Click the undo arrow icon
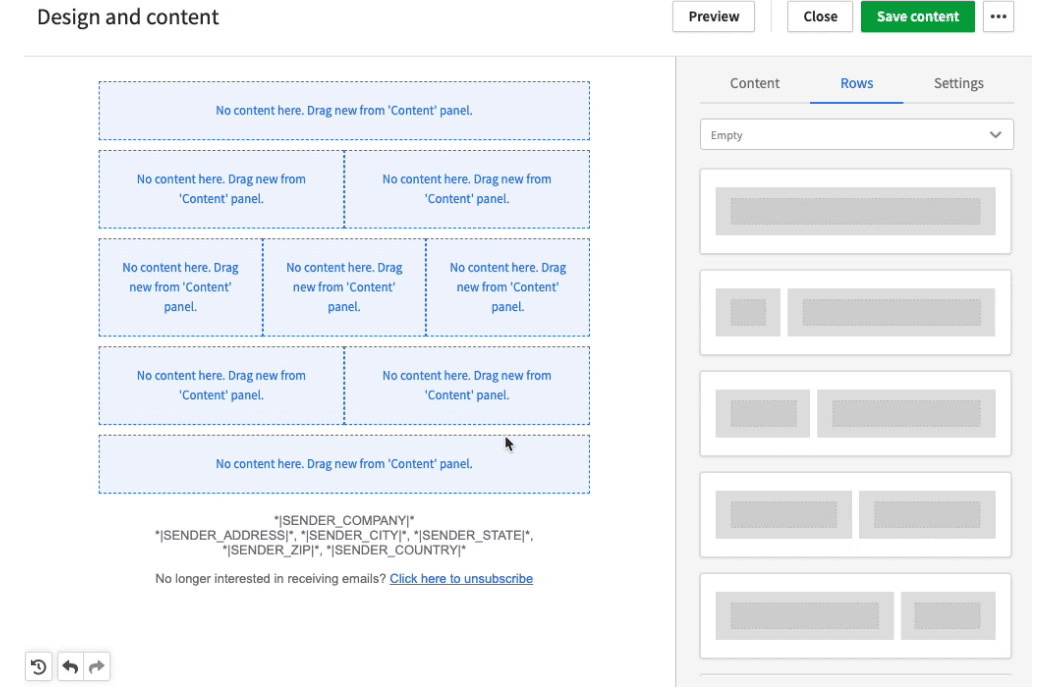This screenshot has height=692, width=1062. [x=70, y=667]
